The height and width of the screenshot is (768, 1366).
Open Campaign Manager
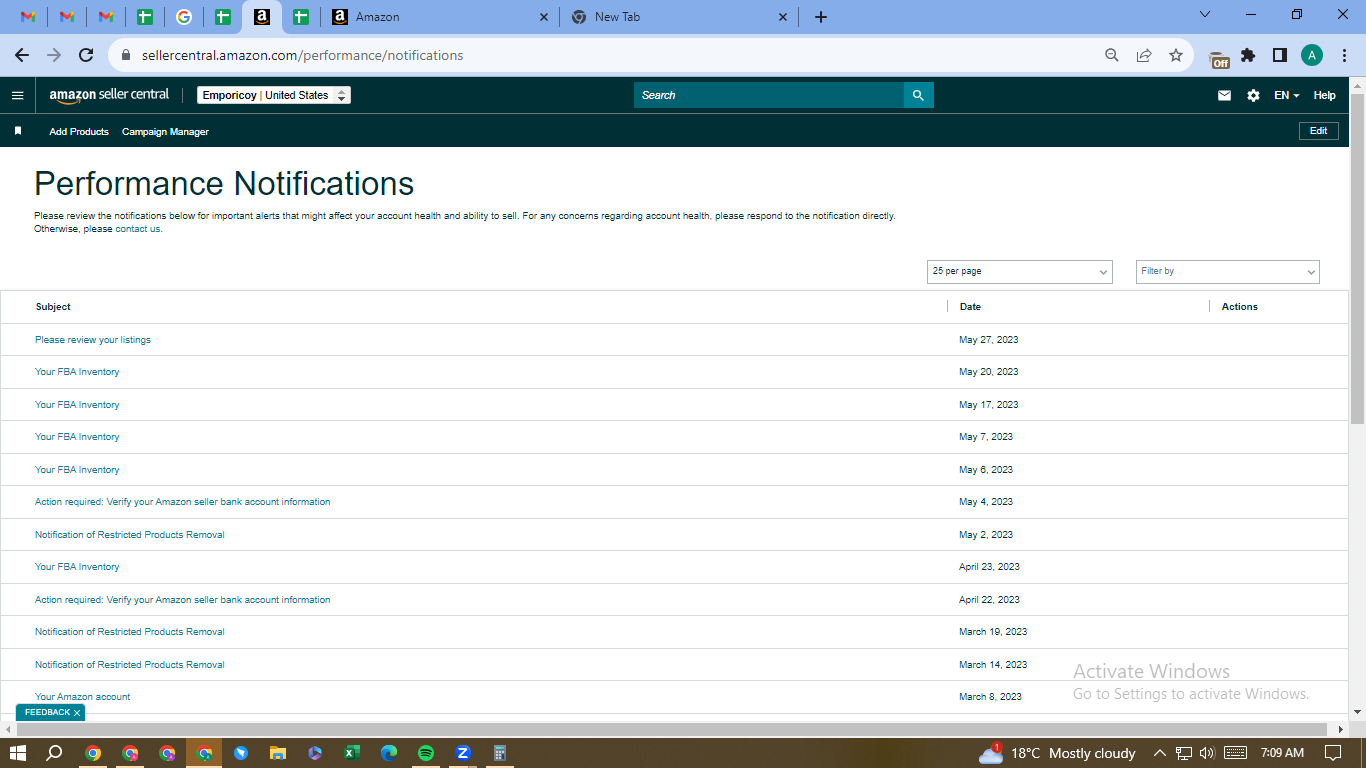point(165,132)
